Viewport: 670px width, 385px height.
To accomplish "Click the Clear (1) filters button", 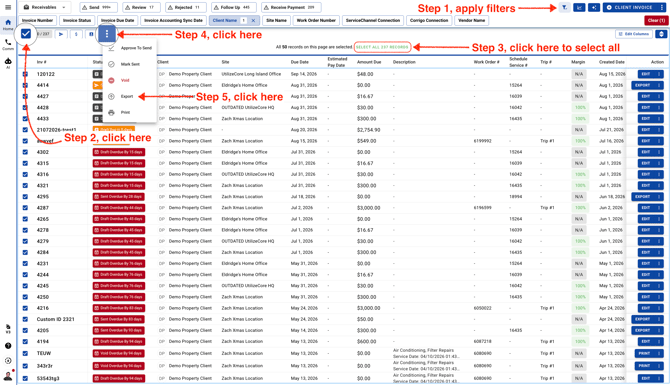I will [656, 20].
